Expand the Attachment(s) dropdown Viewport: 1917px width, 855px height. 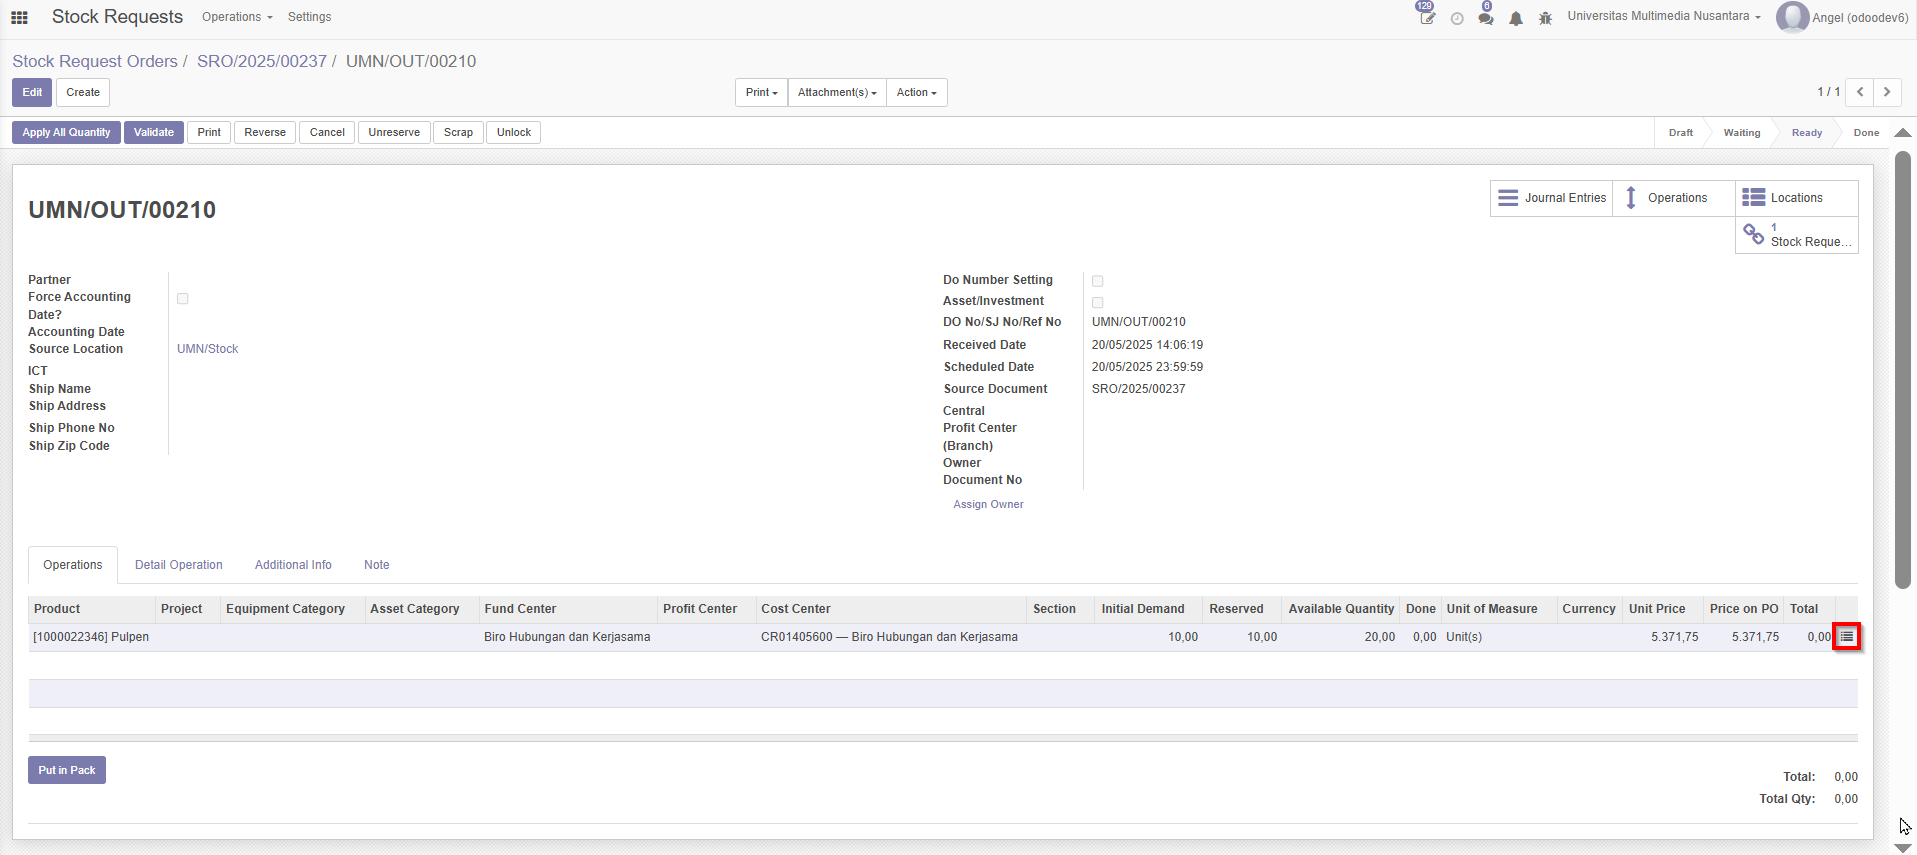837,92
